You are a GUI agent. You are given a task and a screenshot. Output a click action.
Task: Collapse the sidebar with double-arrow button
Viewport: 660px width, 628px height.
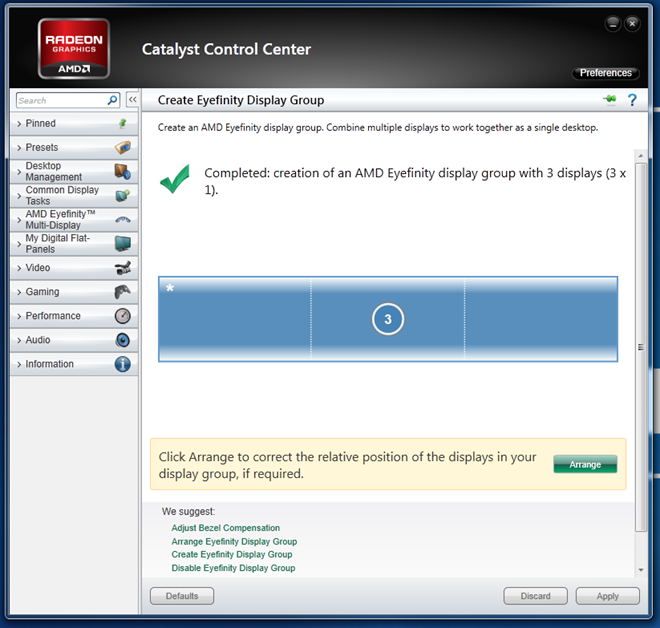133,100
